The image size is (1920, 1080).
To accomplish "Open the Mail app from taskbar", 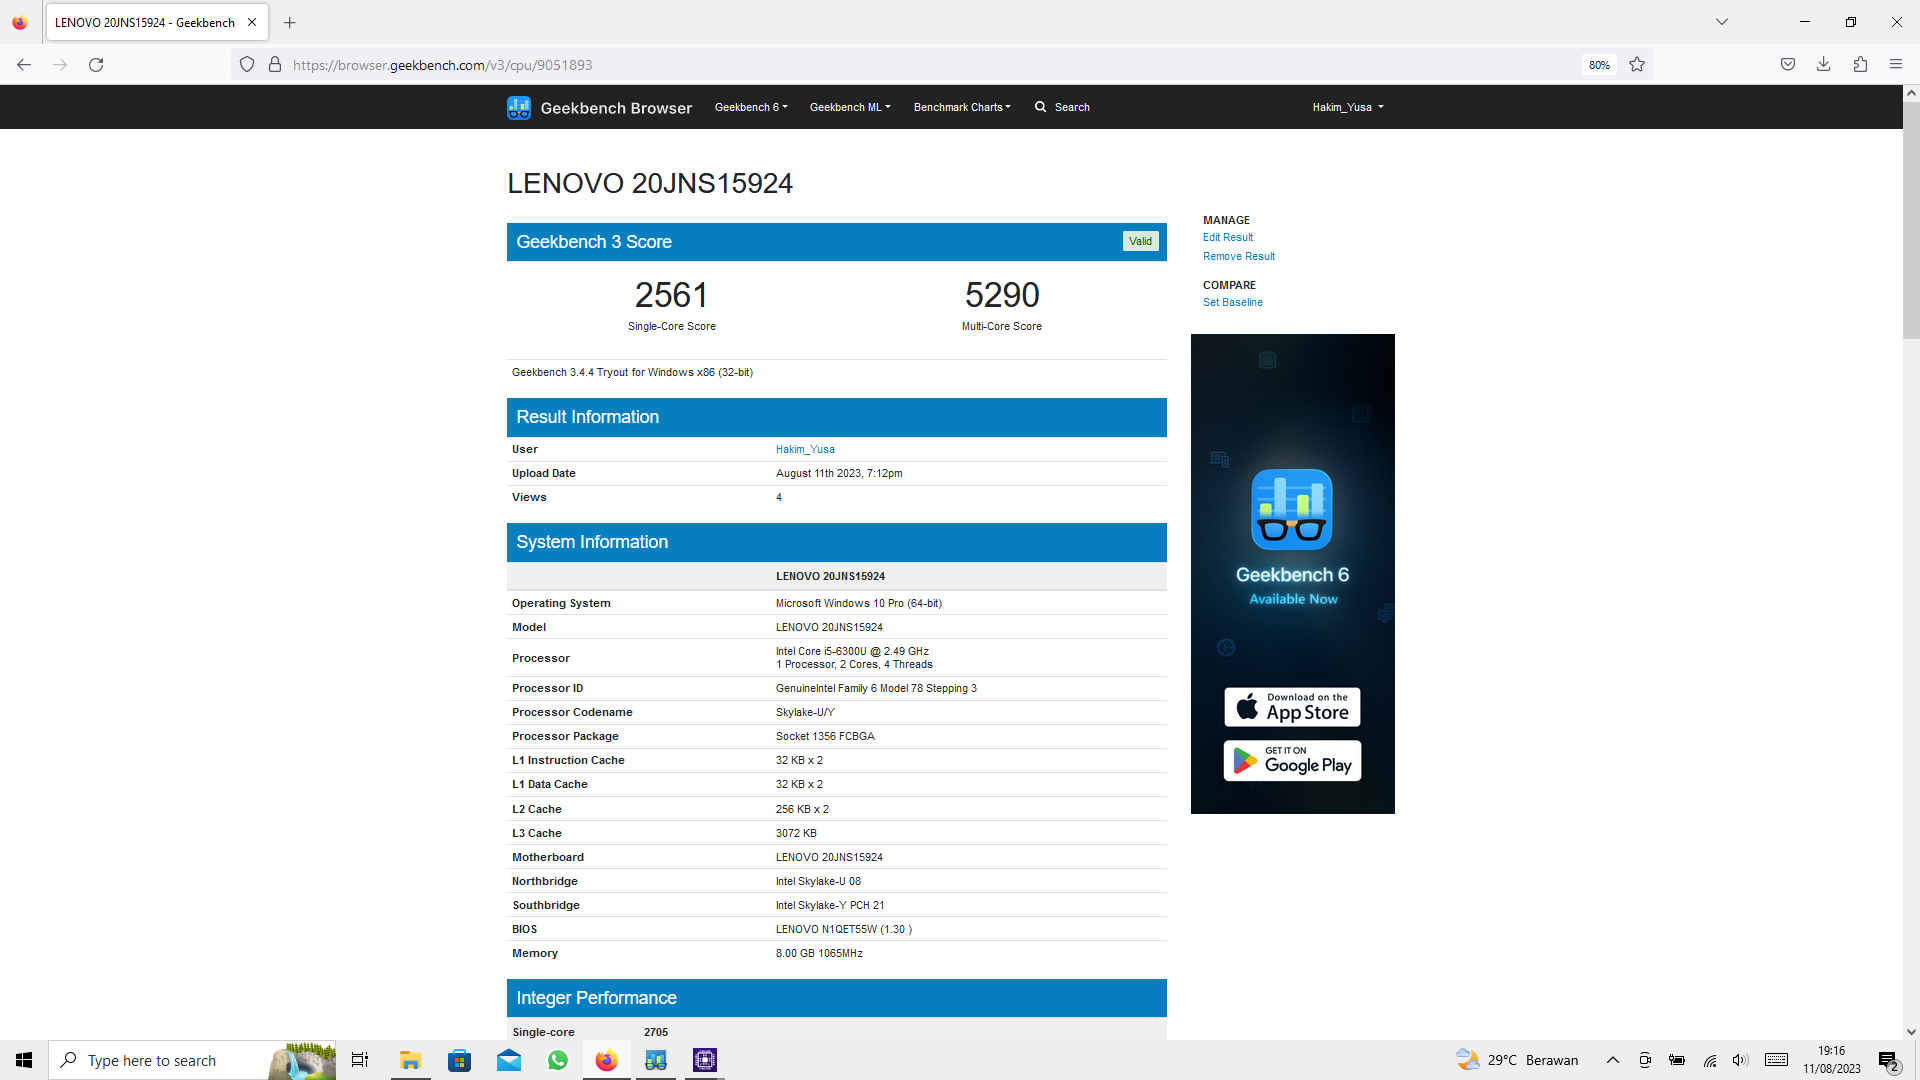I will [509, 1060].
